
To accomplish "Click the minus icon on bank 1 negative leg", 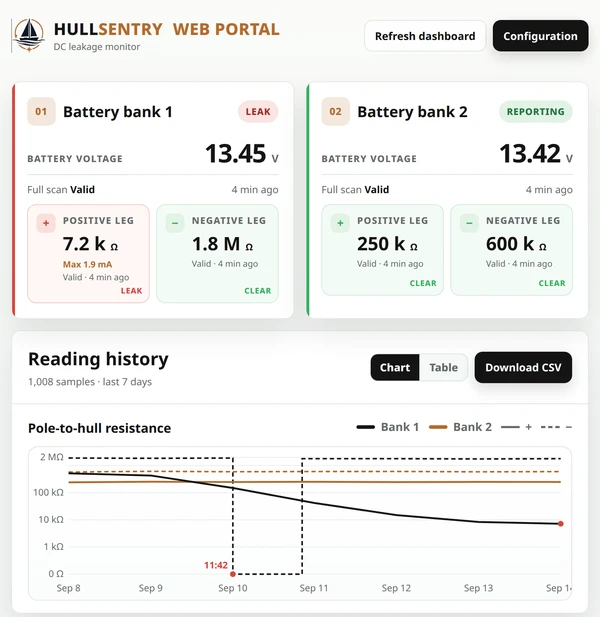I will coord(175,224).
